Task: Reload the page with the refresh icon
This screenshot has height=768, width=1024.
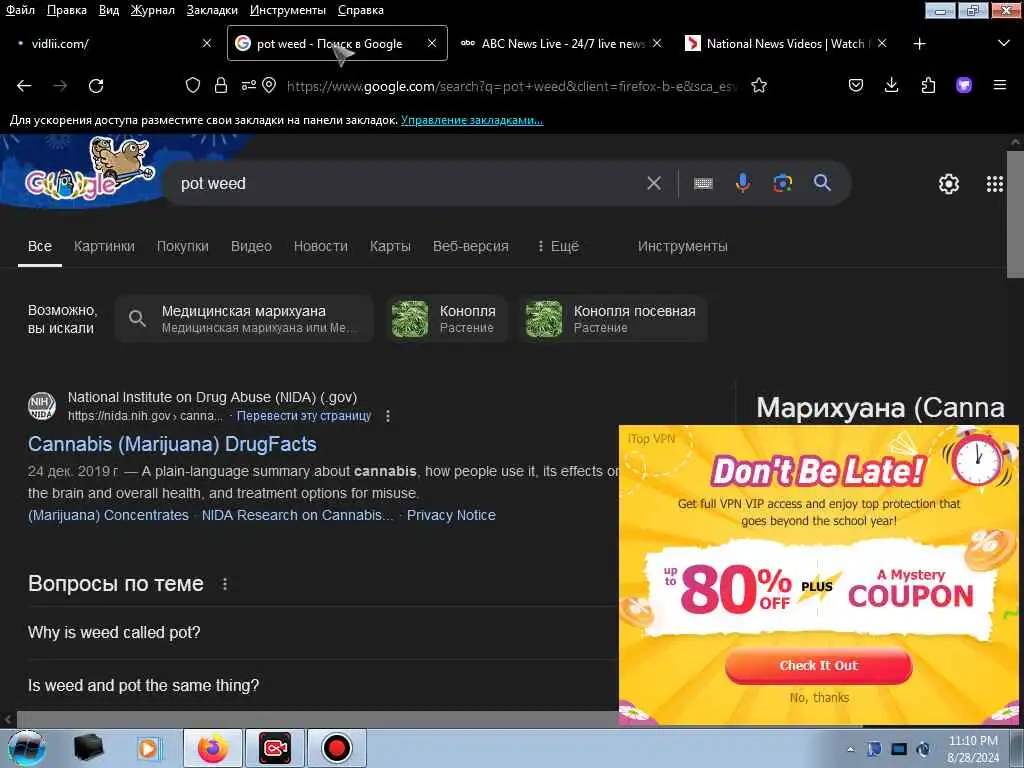Action: point(96,86)
